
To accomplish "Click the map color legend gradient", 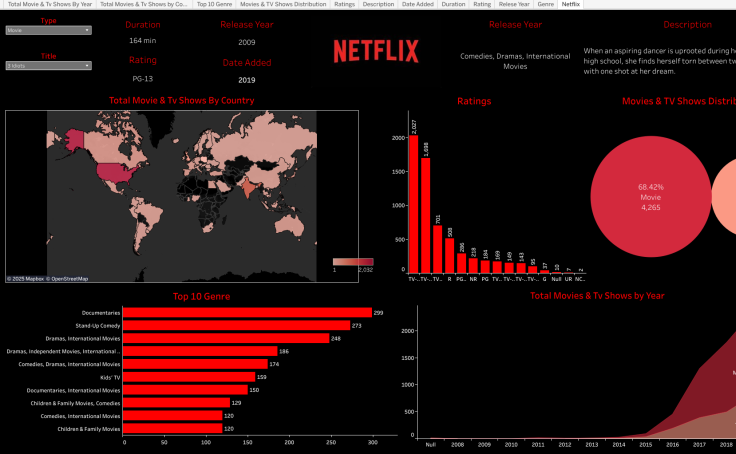I will (x=352, y=262).
